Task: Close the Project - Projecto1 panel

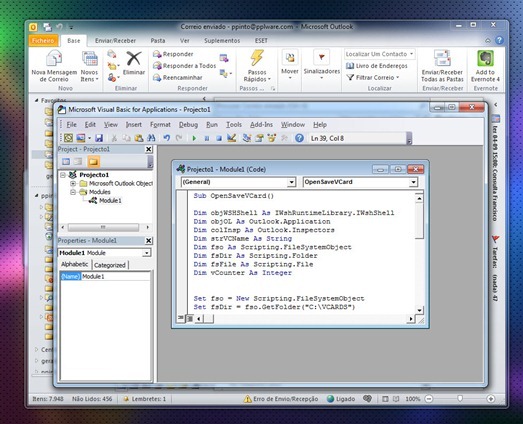Action: tap(149, 149)
